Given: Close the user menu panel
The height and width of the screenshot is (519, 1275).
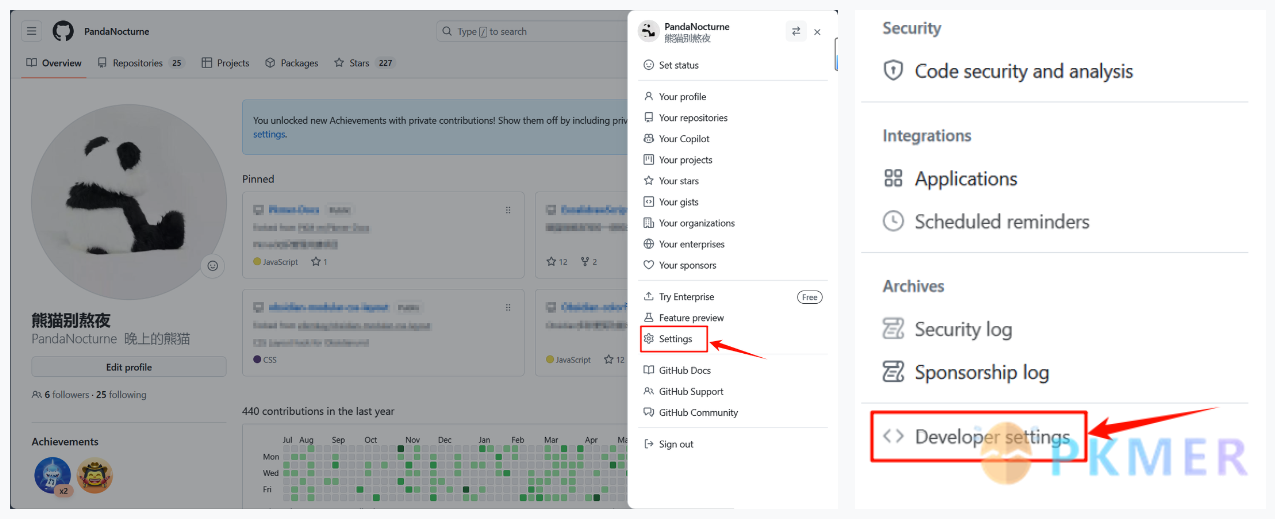Looking at the screenshot, I should click(x=817, y=32).
